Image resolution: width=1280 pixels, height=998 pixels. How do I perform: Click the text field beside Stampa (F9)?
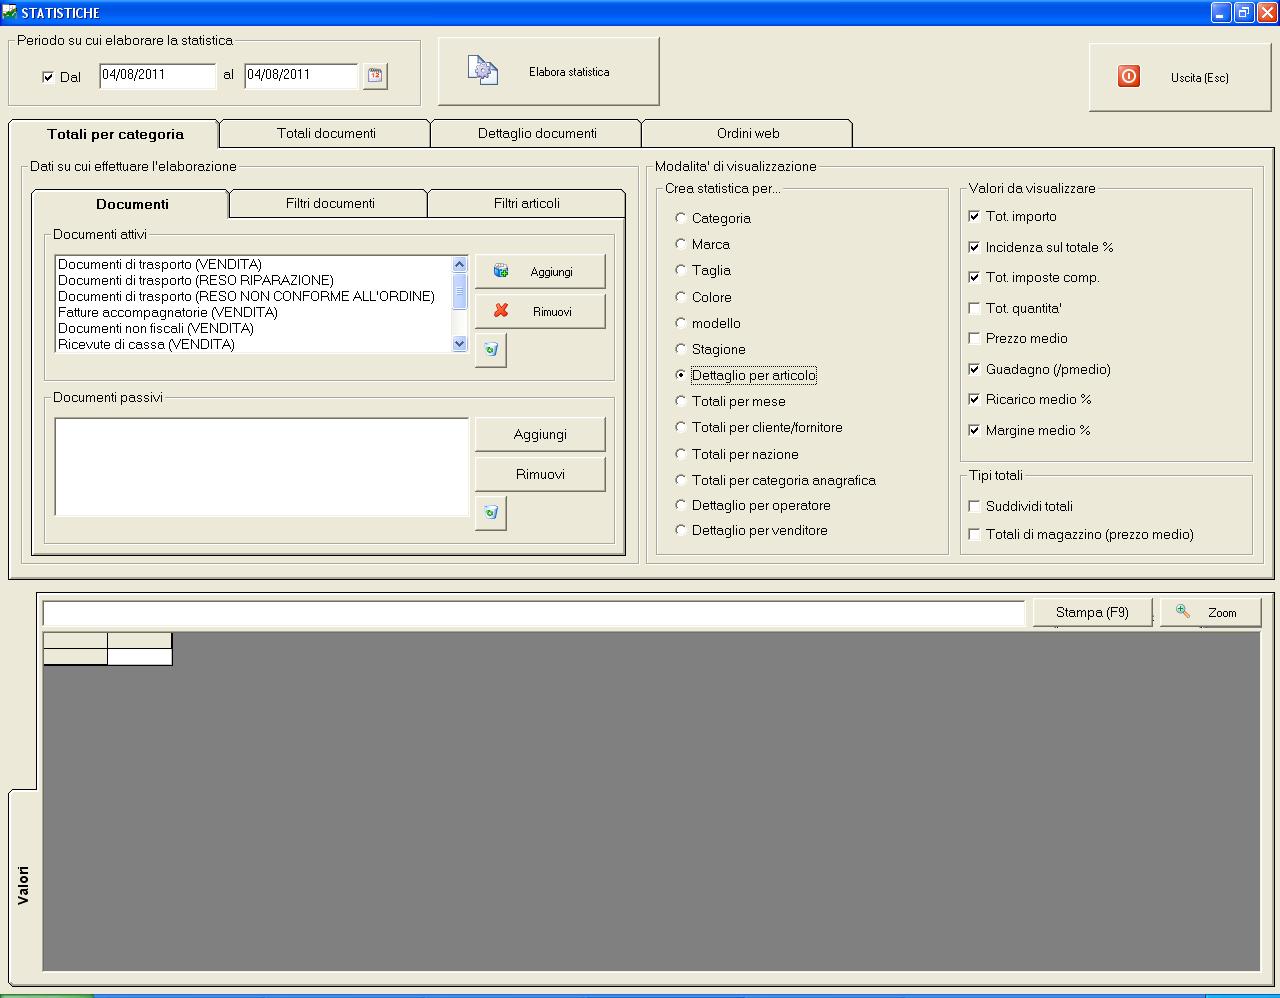pyautogui.click(x=534, y=613)
